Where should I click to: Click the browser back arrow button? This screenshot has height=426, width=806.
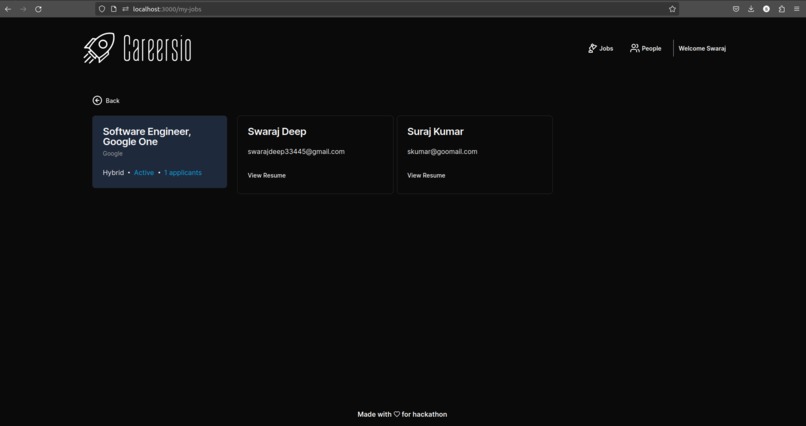[x=8, y=9]
